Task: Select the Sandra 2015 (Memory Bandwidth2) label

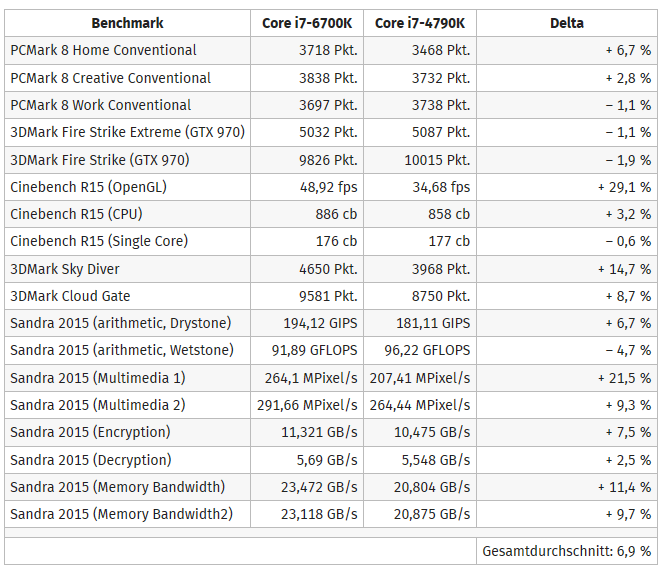Action: [x=121, y=514]
